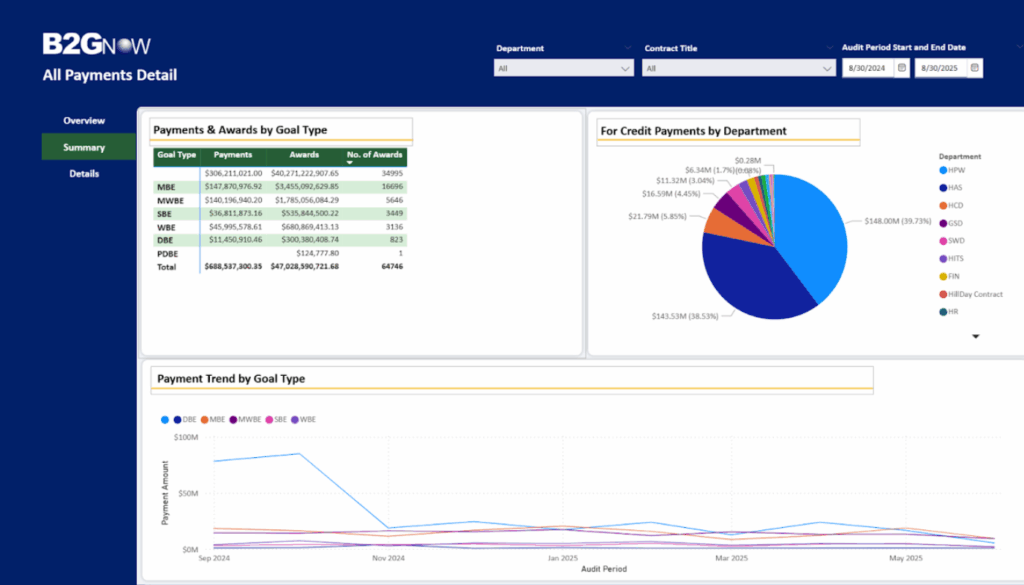Screen dimensions: 1024x585
Task: Select the Summary navigation tab
Action: (x=84, y=147)
